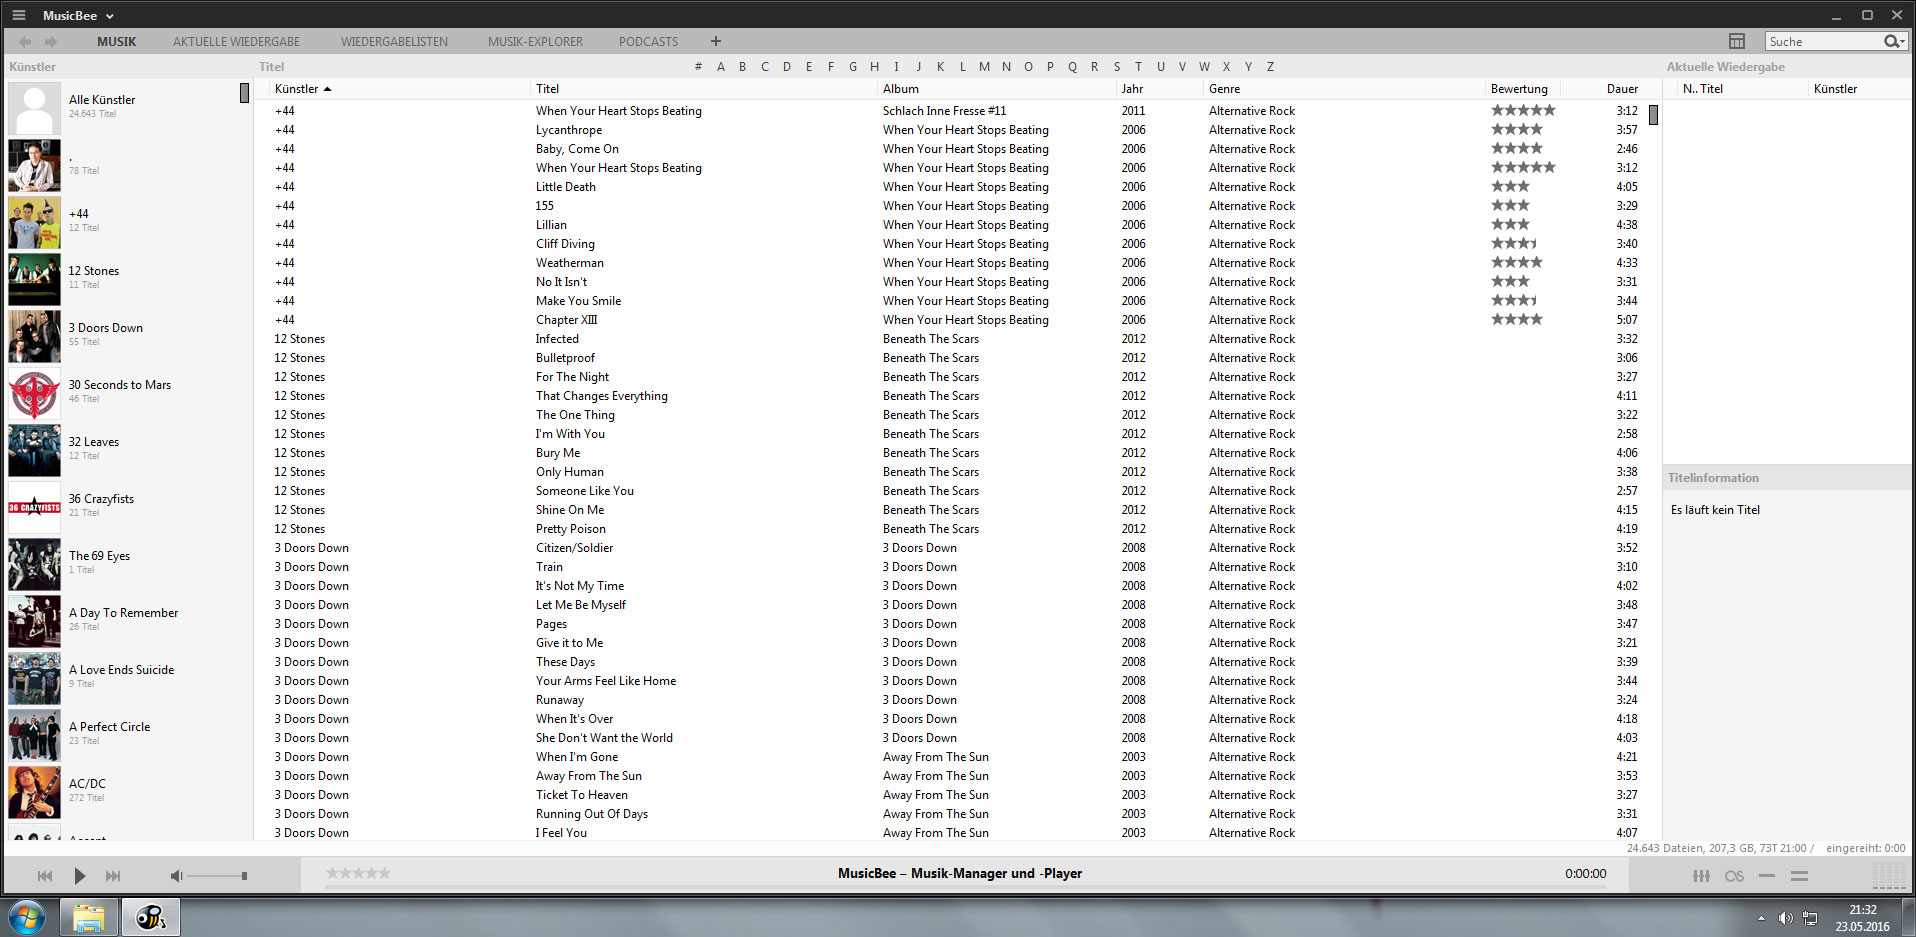Select track 'Chapter XIII'
Image resolution: width=1916 pixels, height=937 pixels.
pos(566,320)
